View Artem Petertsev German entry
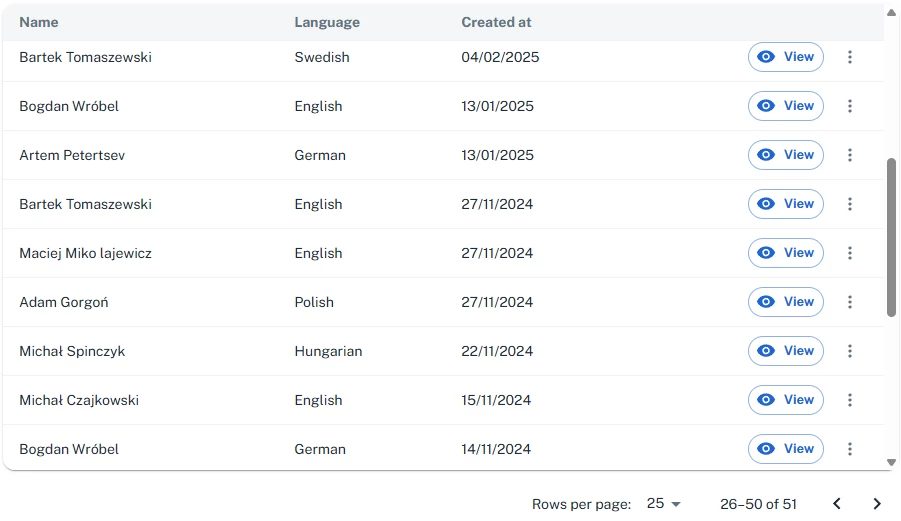This screenshot has width=901, height=521. [x=786, y=155]
